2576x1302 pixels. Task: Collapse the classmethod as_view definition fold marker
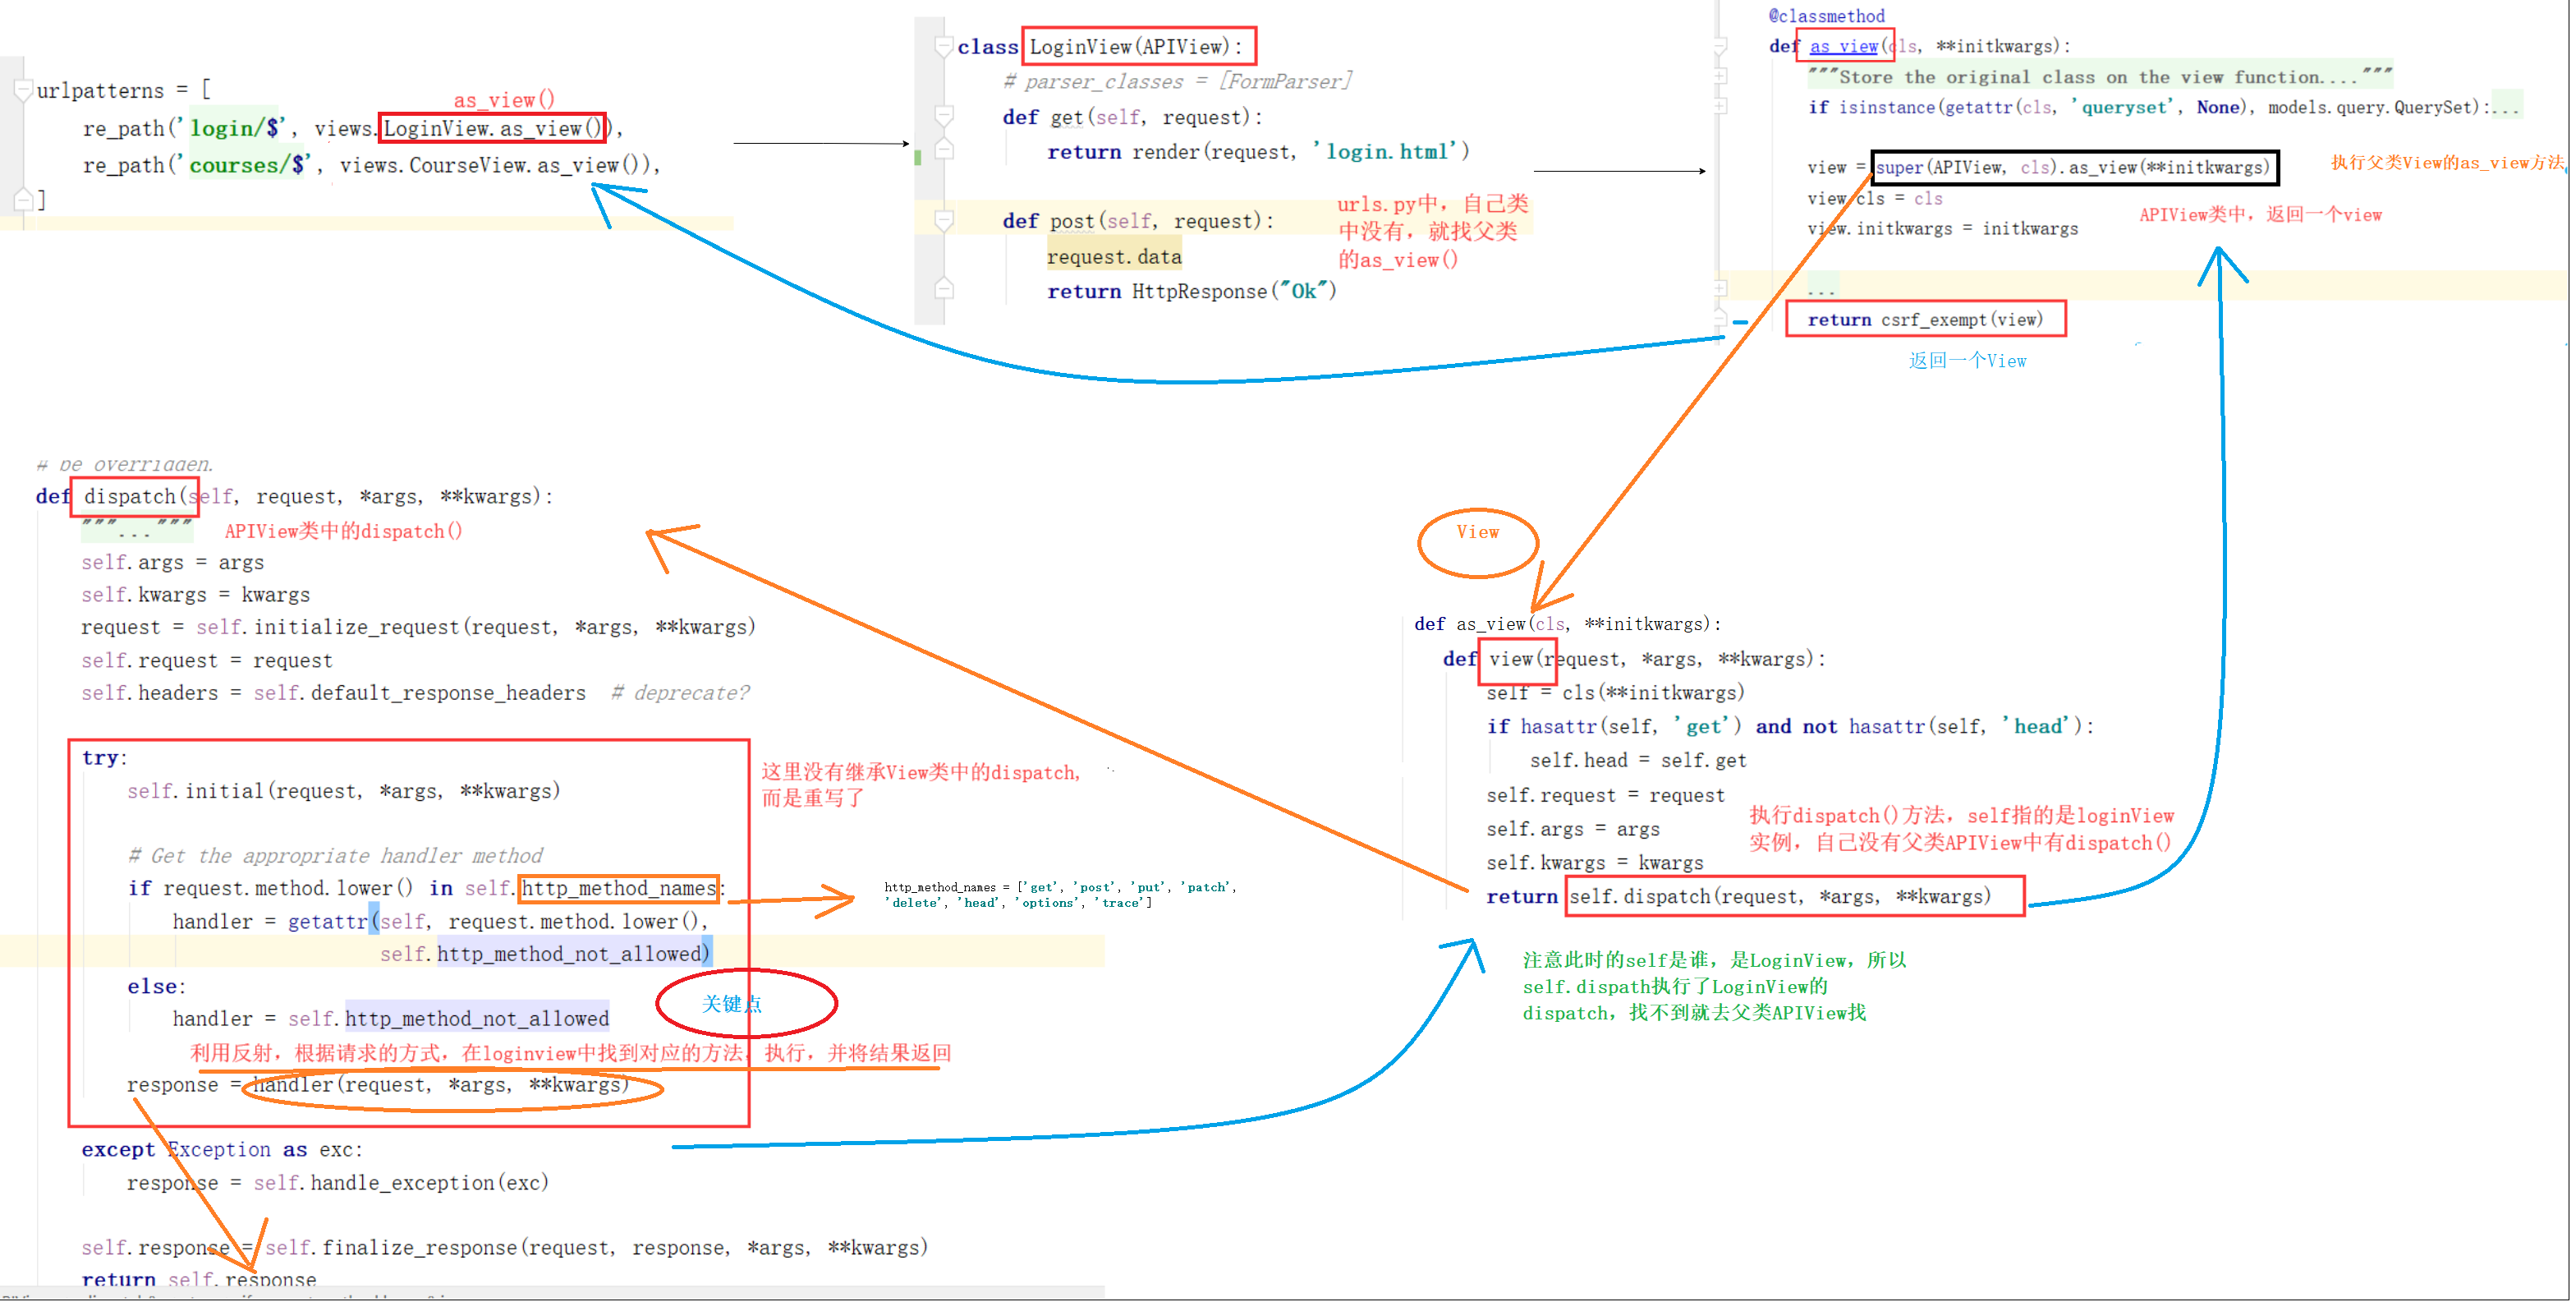click(x=1720, y=46)
